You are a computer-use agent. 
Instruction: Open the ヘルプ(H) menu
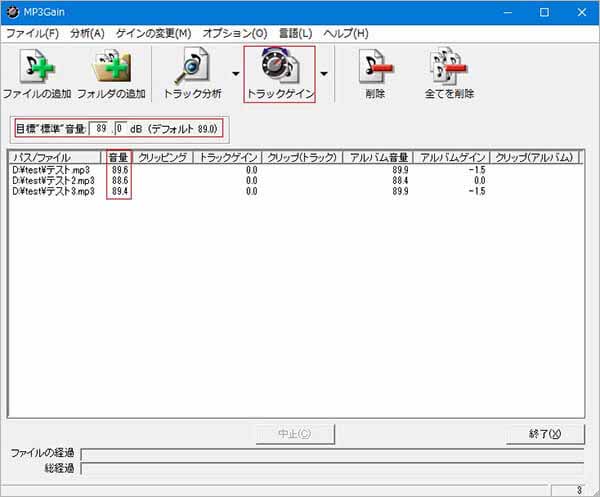pos(346,34)
